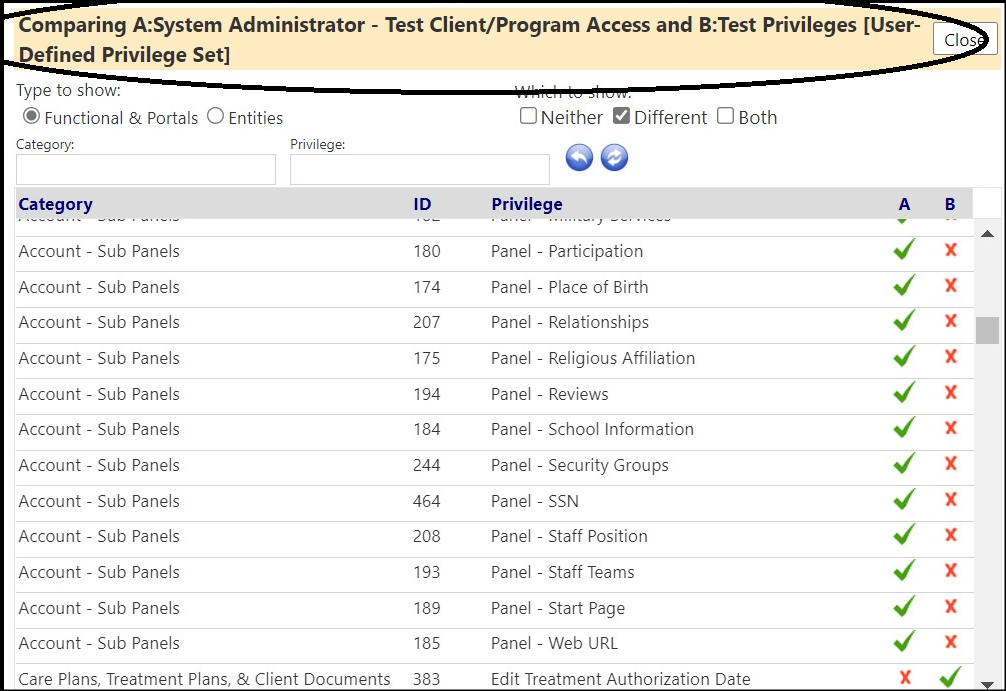1006x691 pixels.
Task: Sort by Privilege column header
Action: pyautogui.click(x=527, y=204)
